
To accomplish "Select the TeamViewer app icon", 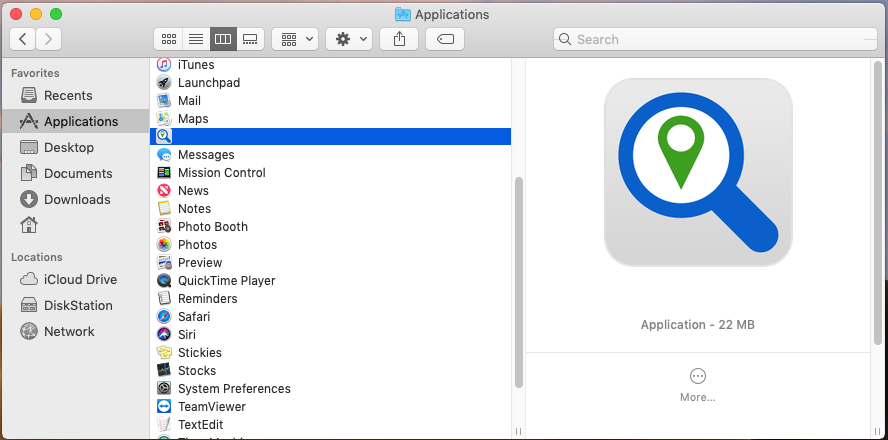I will tap(164, 407).
